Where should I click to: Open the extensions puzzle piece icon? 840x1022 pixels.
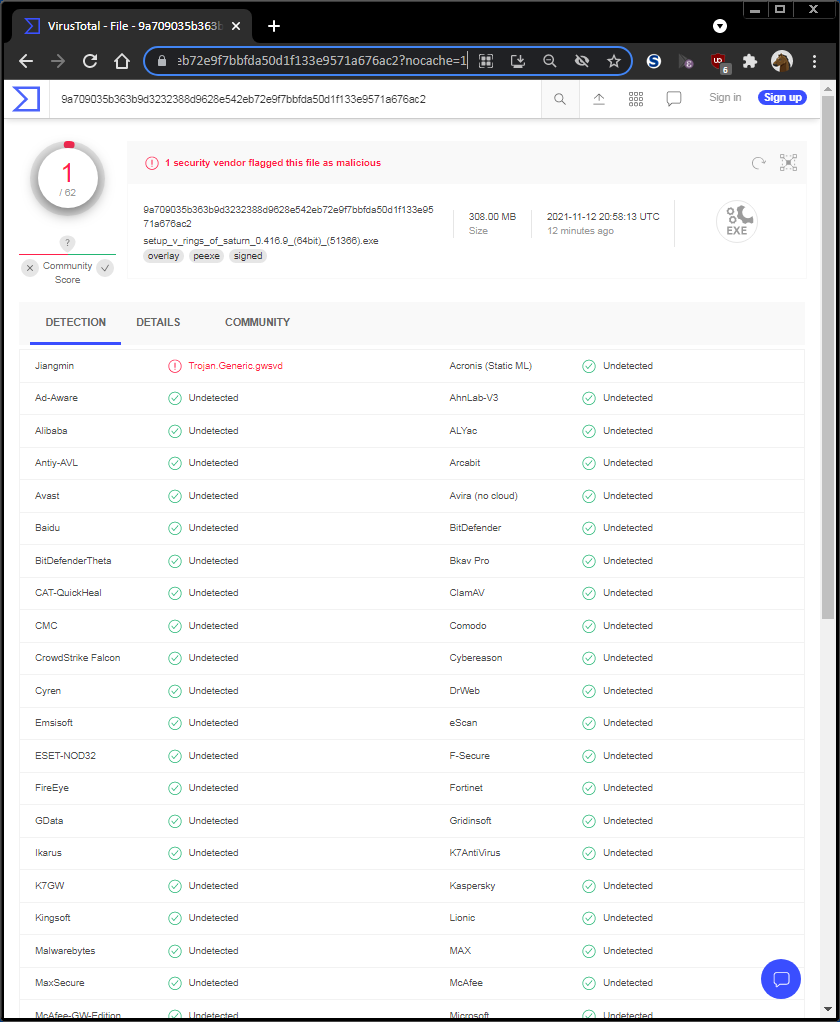tap(750, 61)
